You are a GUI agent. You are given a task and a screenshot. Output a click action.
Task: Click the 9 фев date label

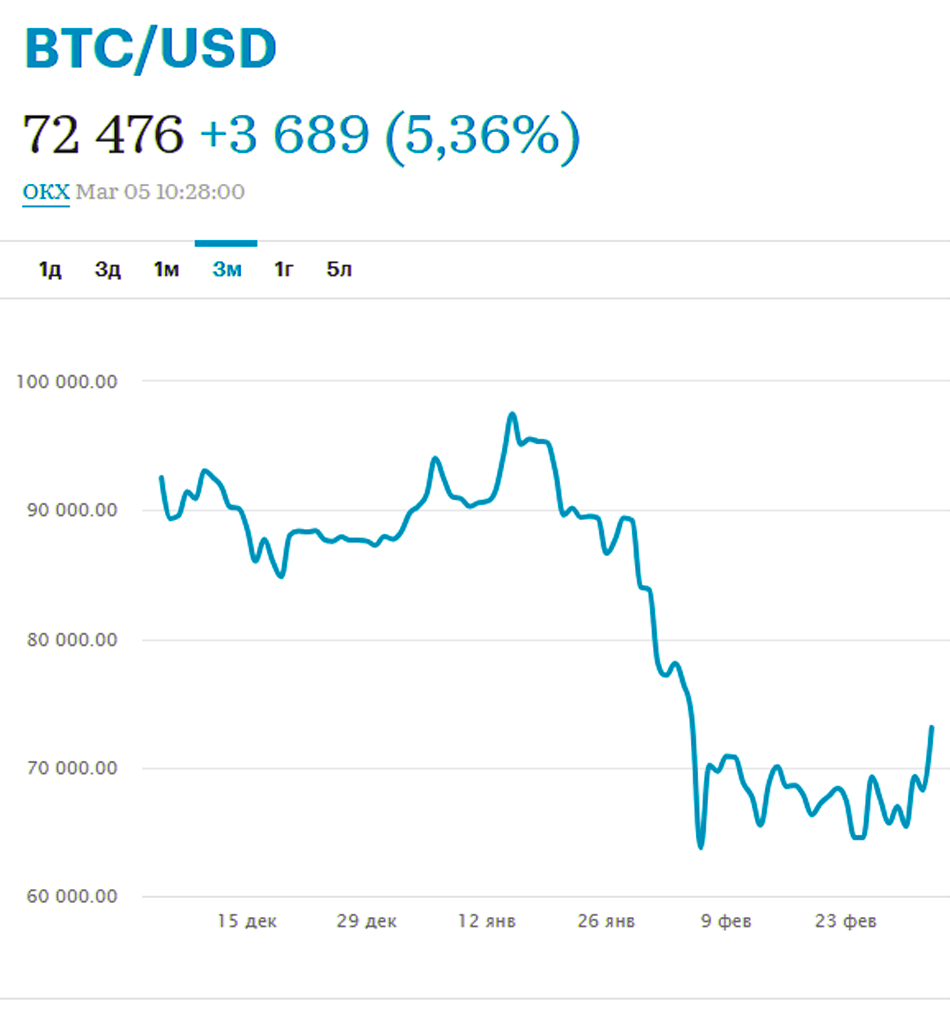click(726, 921)
